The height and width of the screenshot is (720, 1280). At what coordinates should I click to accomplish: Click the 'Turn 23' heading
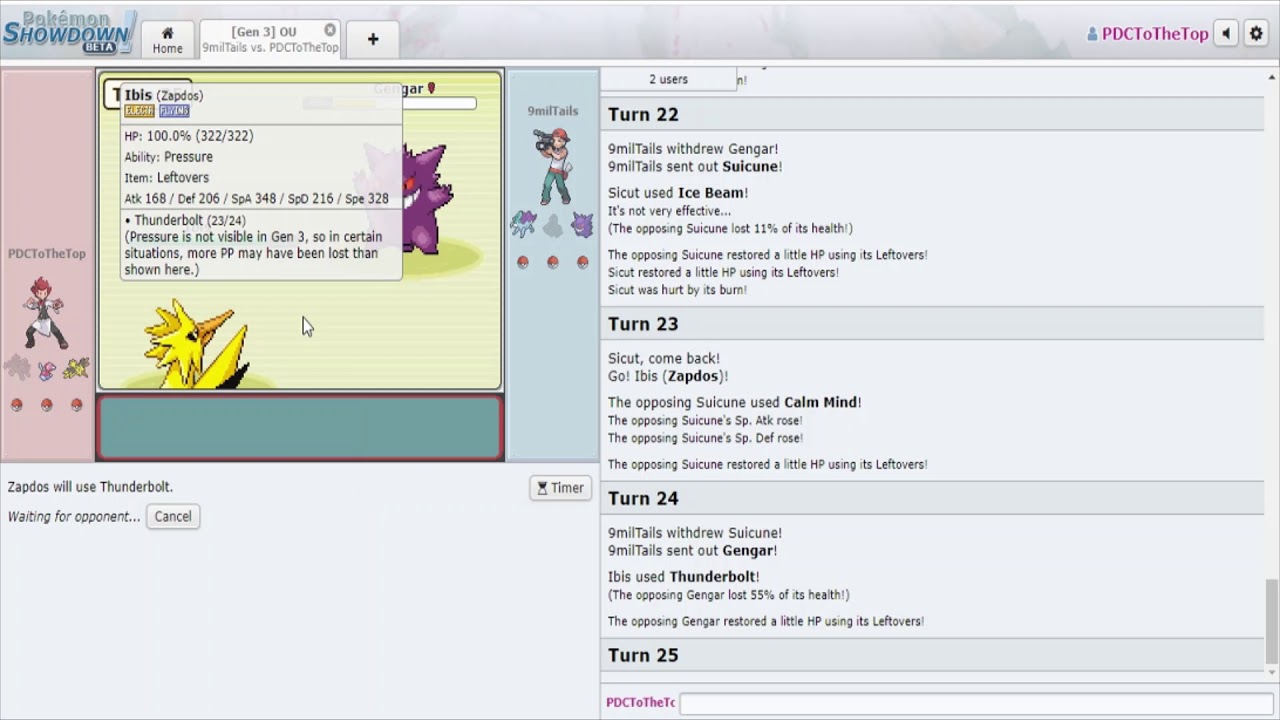coord(643,324)
